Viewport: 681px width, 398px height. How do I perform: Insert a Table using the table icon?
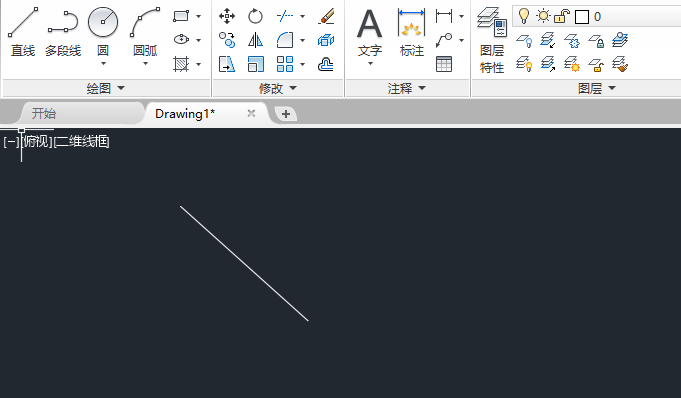click(444, 64)
